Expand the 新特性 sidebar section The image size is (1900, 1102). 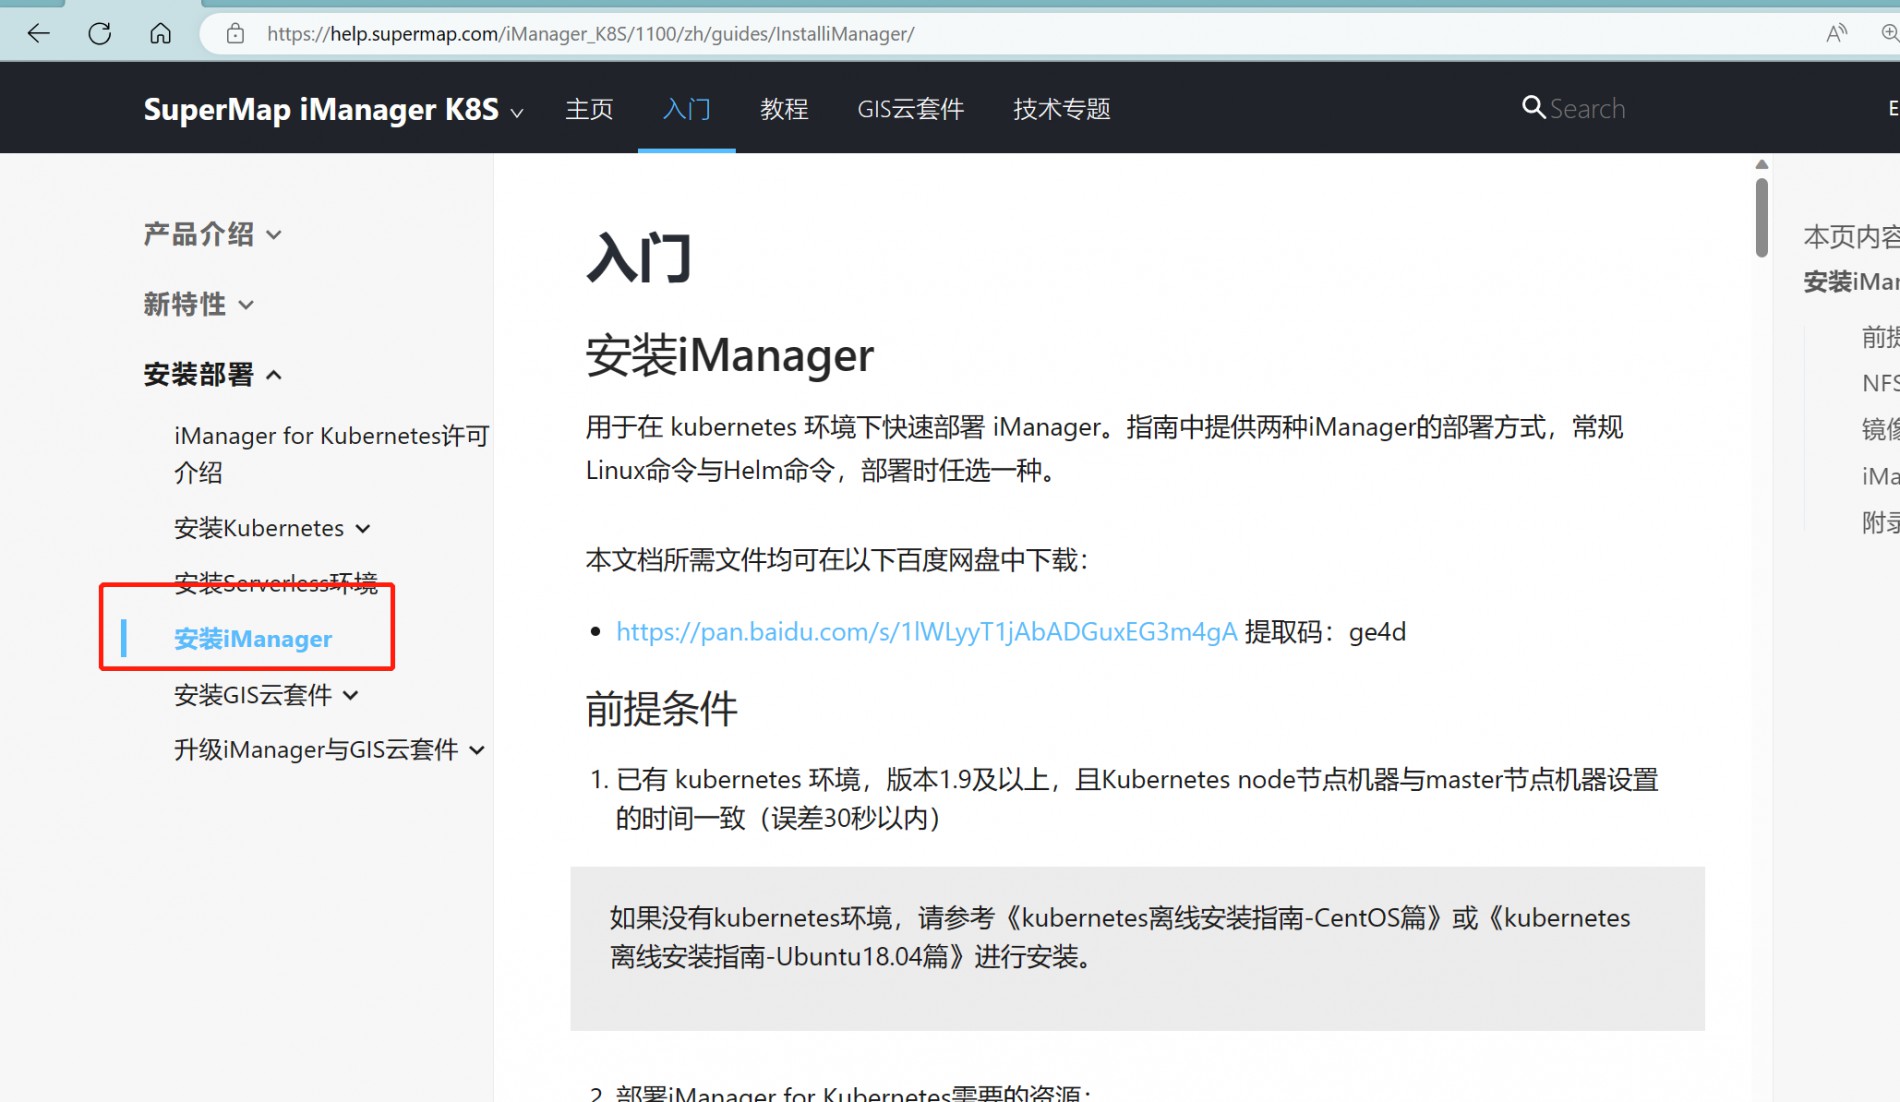198,304
